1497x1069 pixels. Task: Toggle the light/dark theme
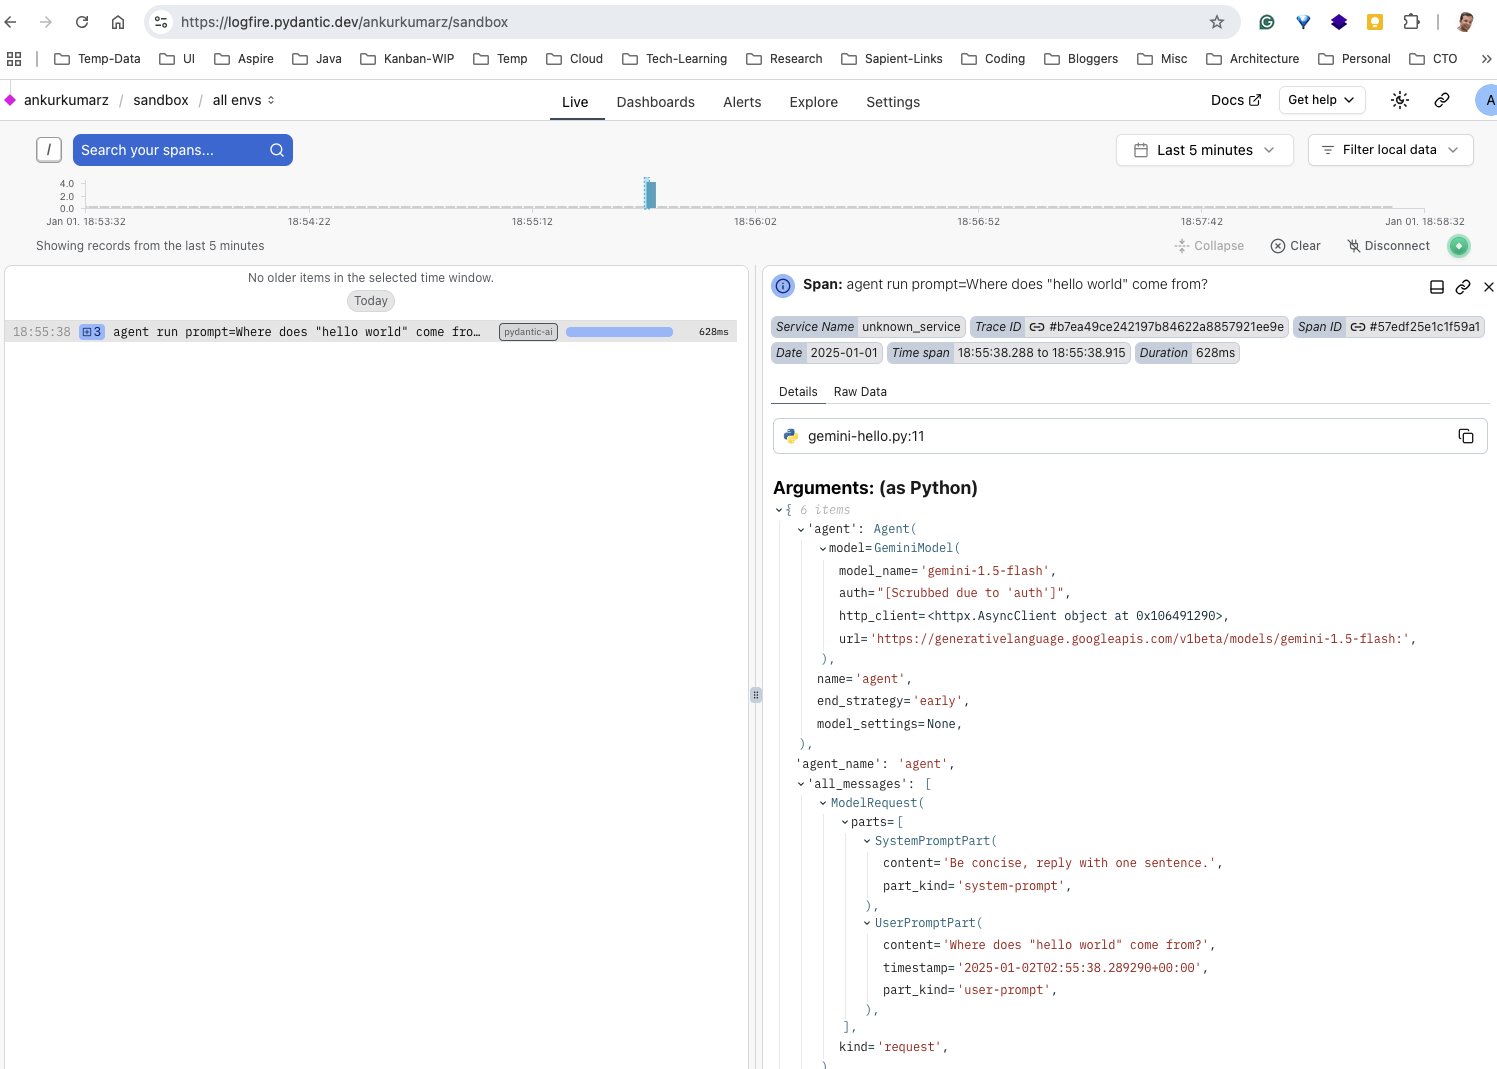(x=1400, y=100)
